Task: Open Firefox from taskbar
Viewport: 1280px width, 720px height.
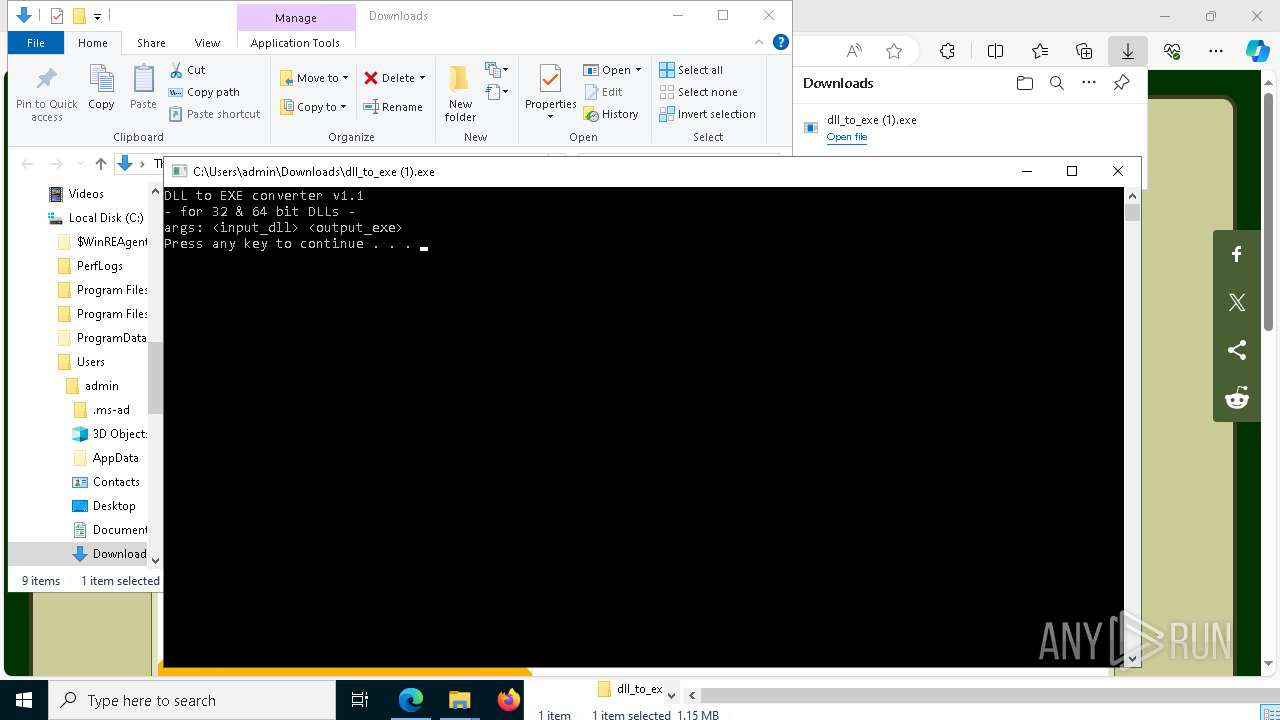Action: 508,700
